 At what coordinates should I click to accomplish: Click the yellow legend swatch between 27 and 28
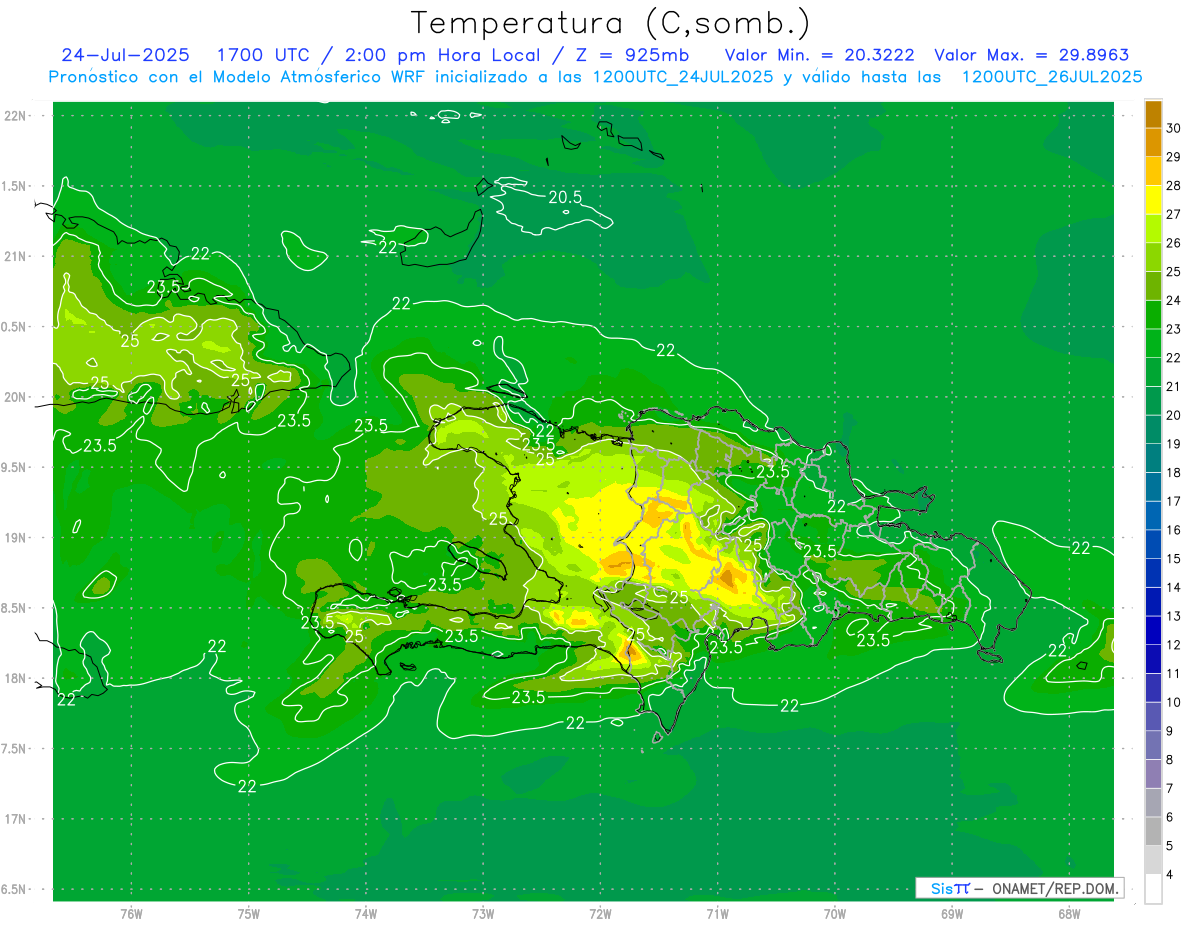[1153, 200]
